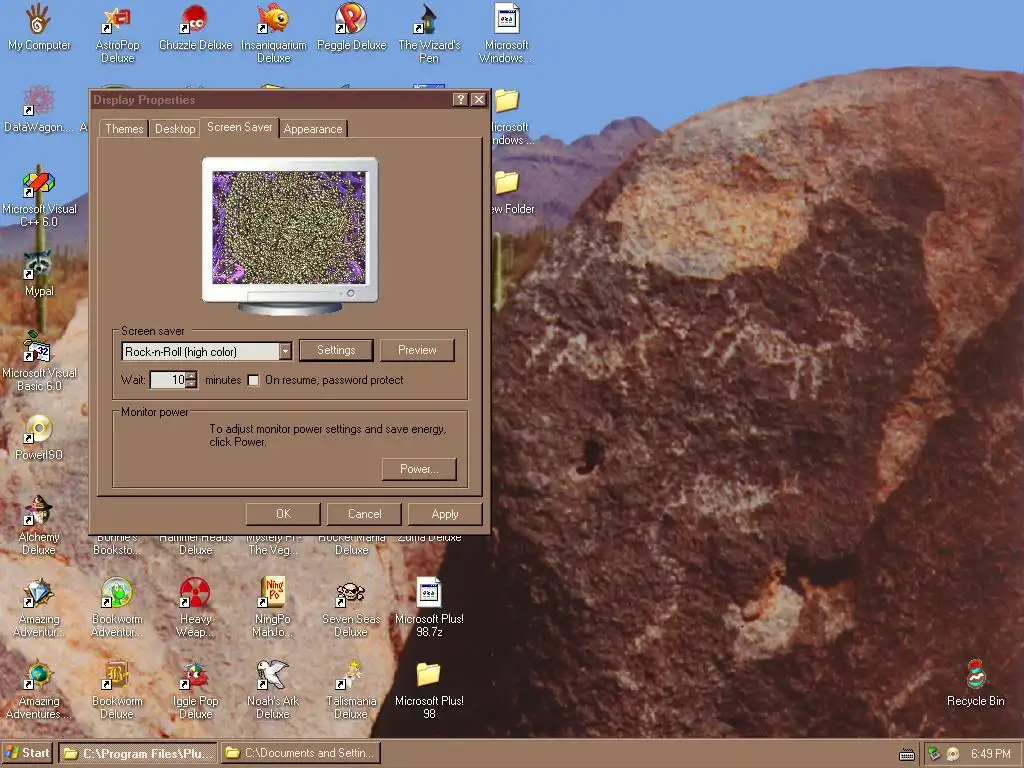Viewport: 1024px width, 768px height.
Task: Switch to the Appearance tab
Action: [x=313, y=129]
